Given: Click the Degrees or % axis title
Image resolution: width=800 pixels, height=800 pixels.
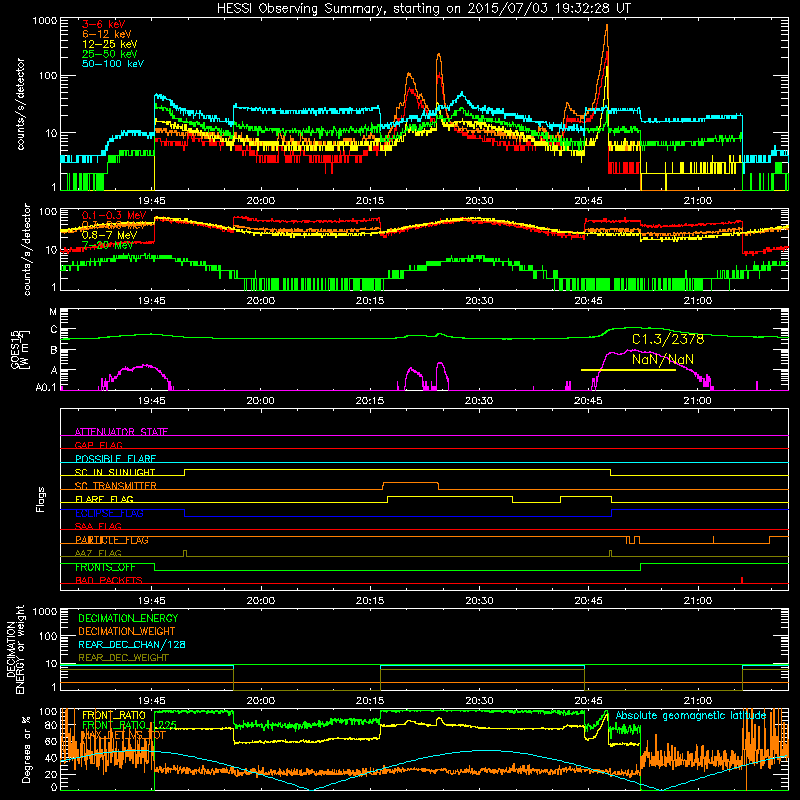Looking at the screenshot, I should [26, 749].
